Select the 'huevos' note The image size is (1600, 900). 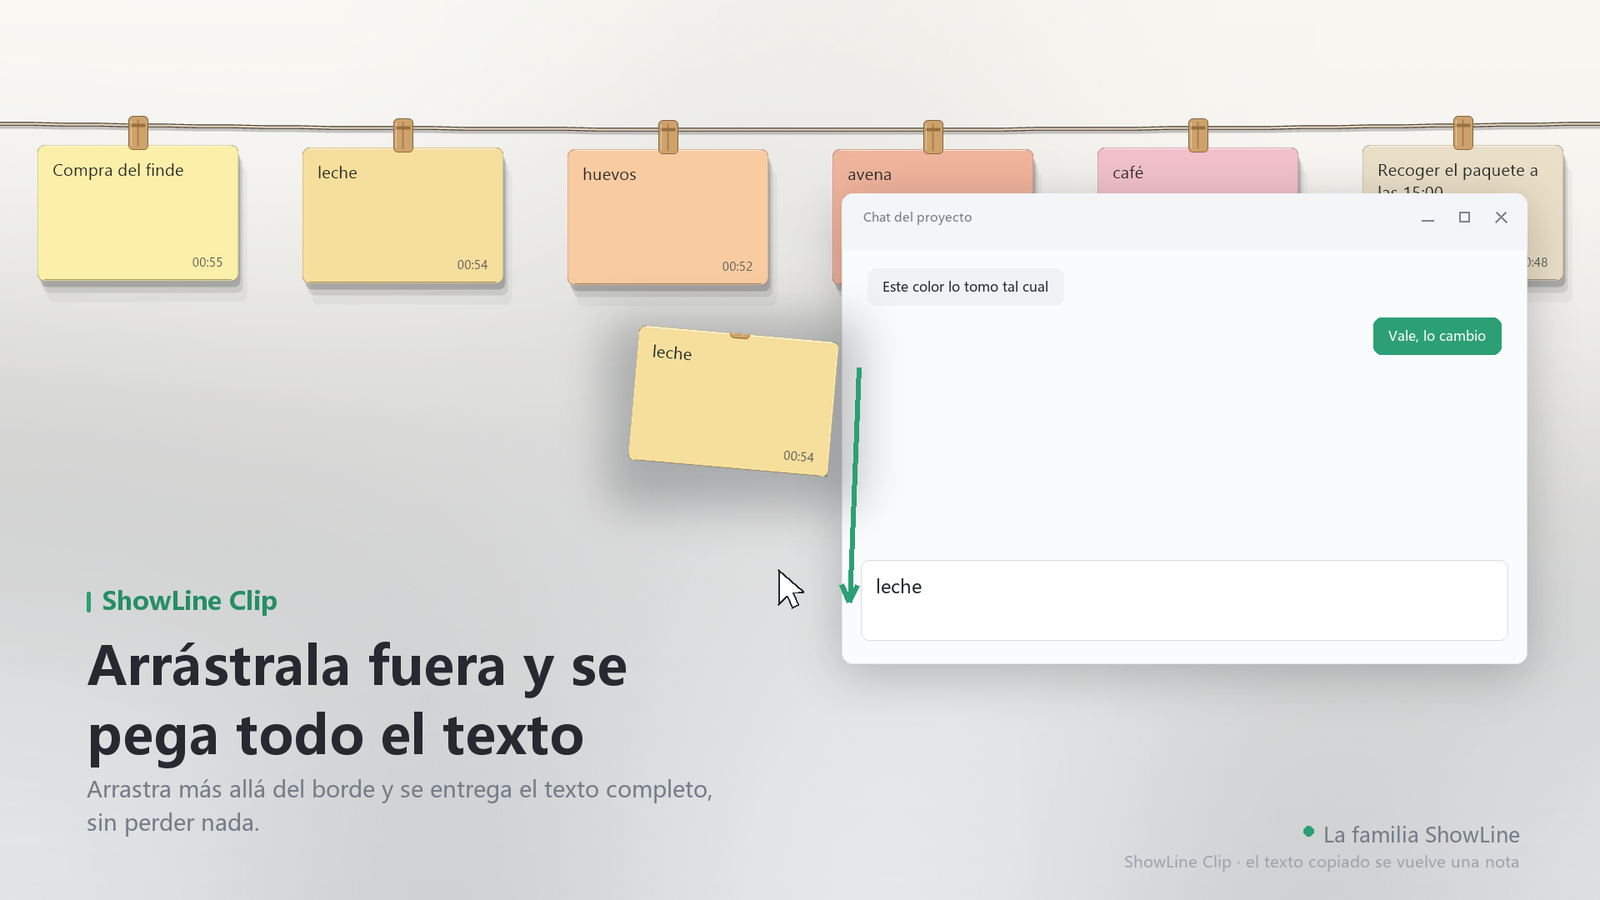[x=668, y=217]
